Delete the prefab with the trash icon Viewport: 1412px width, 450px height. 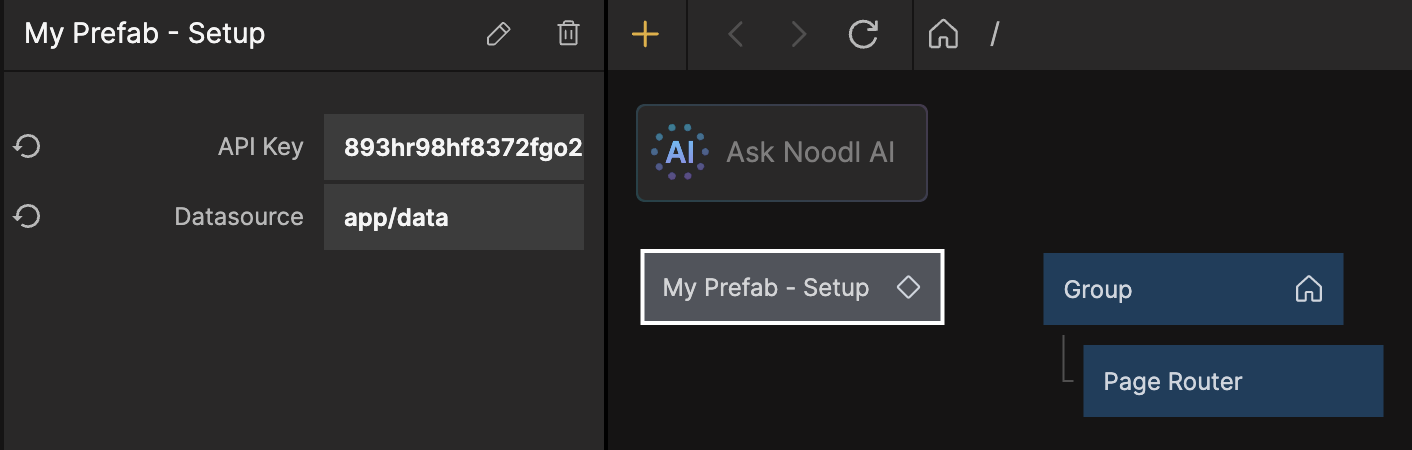click(568, 34)
